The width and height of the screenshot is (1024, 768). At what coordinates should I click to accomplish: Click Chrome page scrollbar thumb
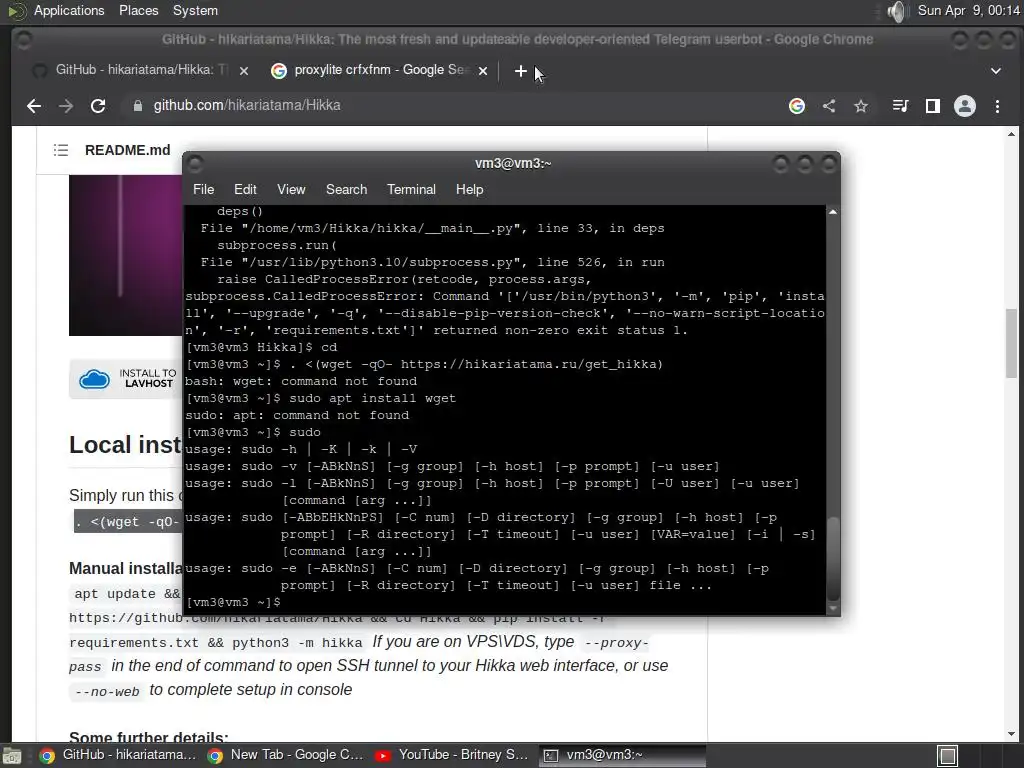pos(1011,343)
